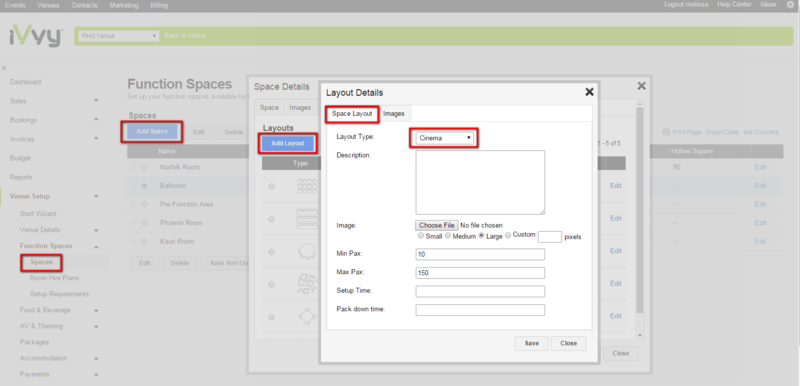Expand the Sales sidebar menu
This screenshot has width=800, height=386.
pyautogui.click(x=96, y=101)
